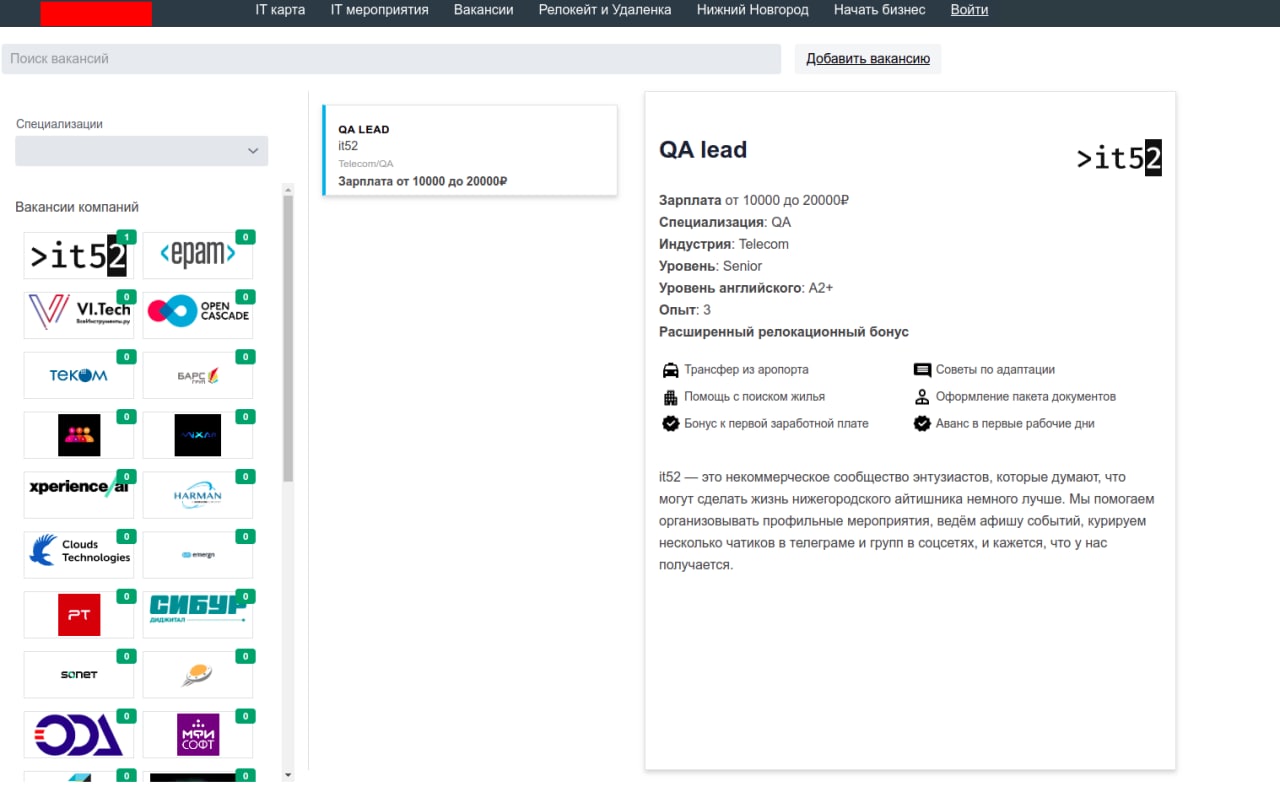Click the company list scroll down arrow
This screenshot has height=792, width=1280.
pyautogui.click(x=288, y=775)
